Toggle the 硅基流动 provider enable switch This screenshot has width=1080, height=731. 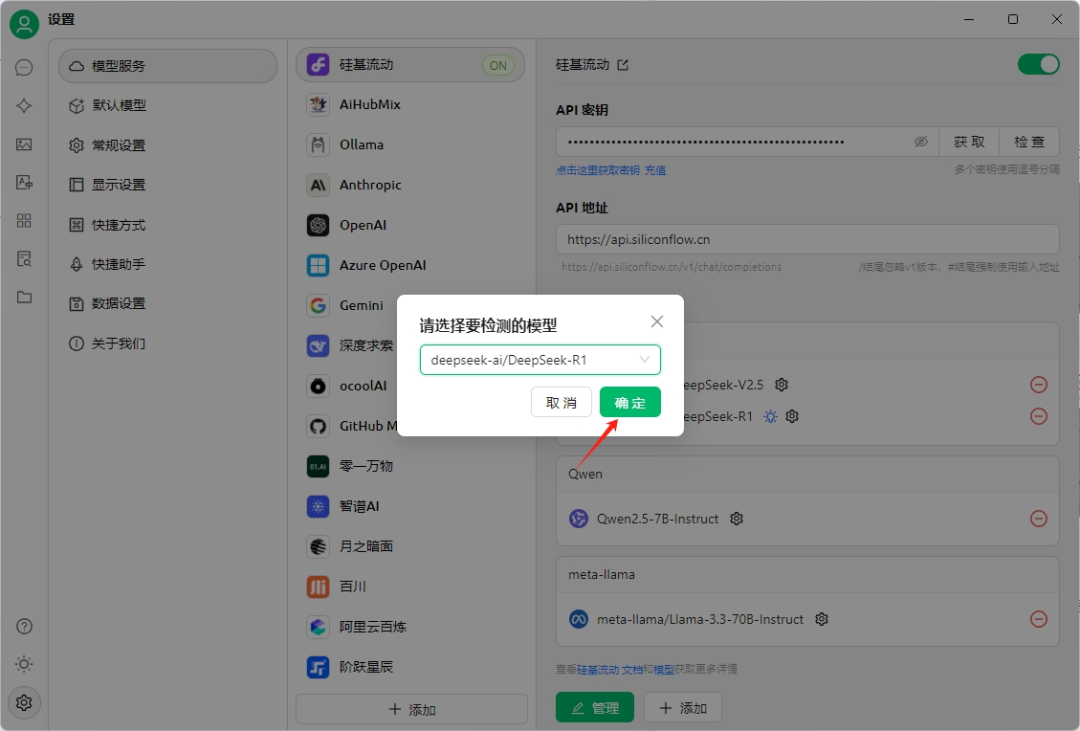point(1039,65)
